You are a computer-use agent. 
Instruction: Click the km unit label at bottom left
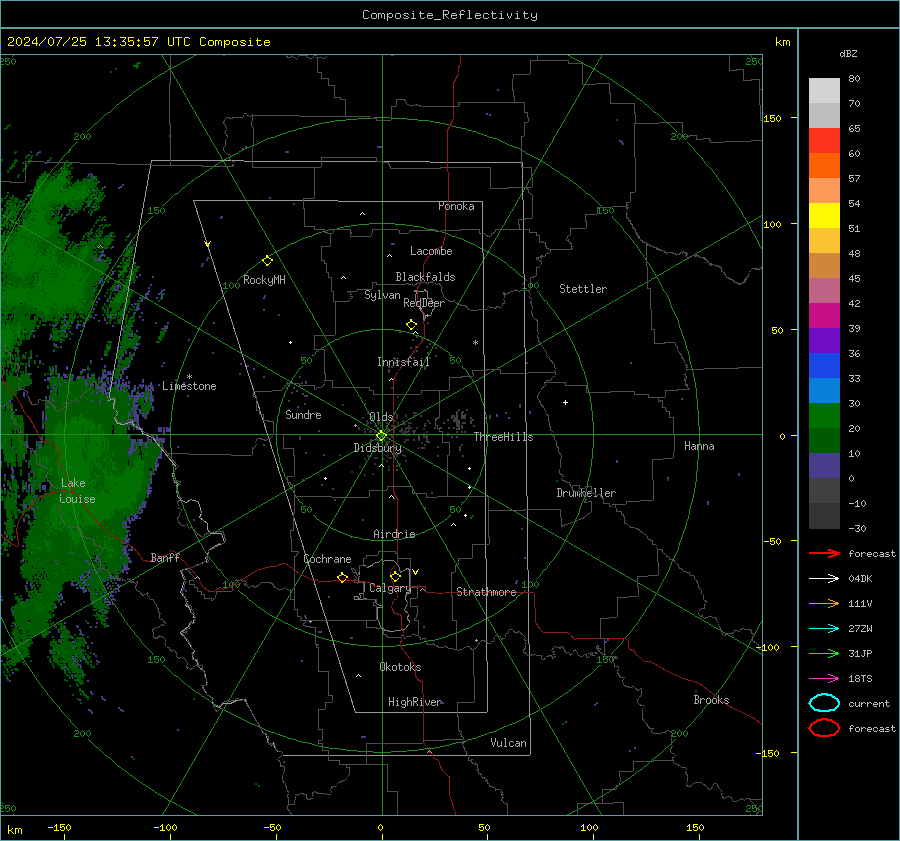point(14,830)
